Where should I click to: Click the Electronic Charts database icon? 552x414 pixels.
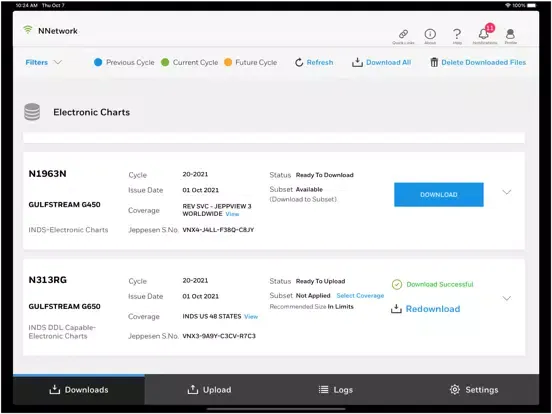(x=32, y=112)
